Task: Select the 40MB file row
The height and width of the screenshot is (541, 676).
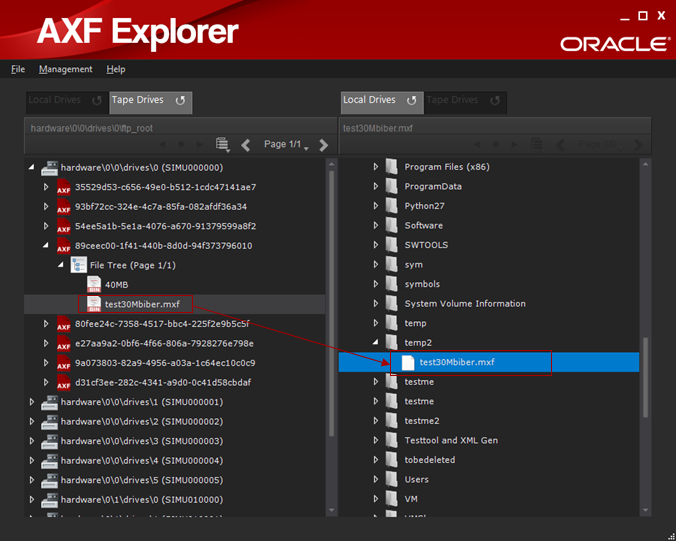Action: pyautogui.click(x=175, y=285)
